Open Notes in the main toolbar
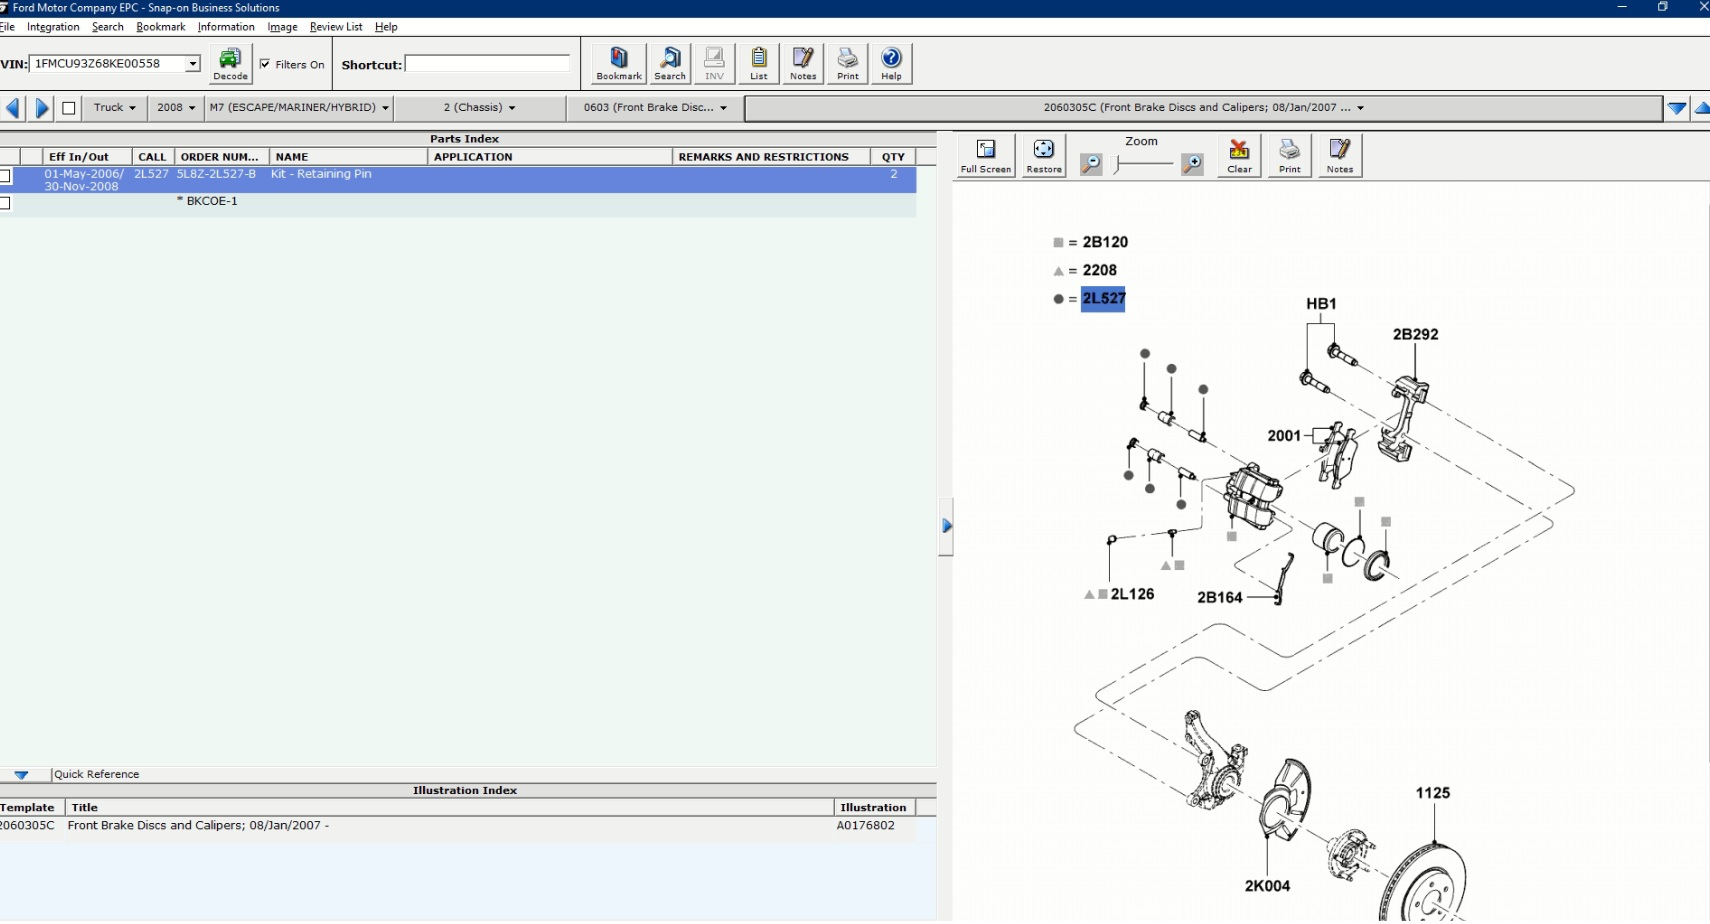 [x=803, y=63]
